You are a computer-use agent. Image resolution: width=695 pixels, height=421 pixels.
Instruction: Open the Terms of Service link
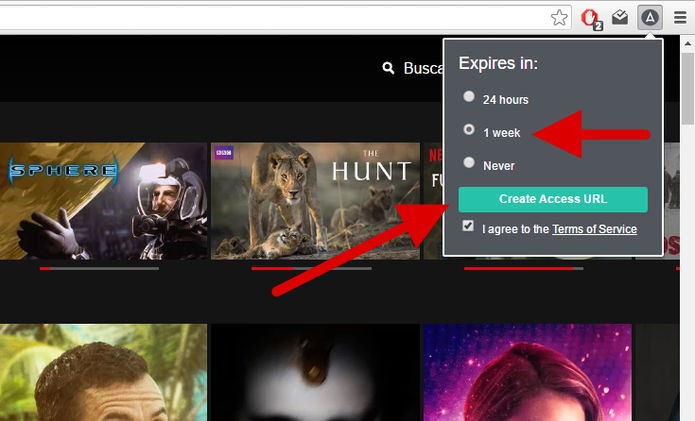pos(594,229)
